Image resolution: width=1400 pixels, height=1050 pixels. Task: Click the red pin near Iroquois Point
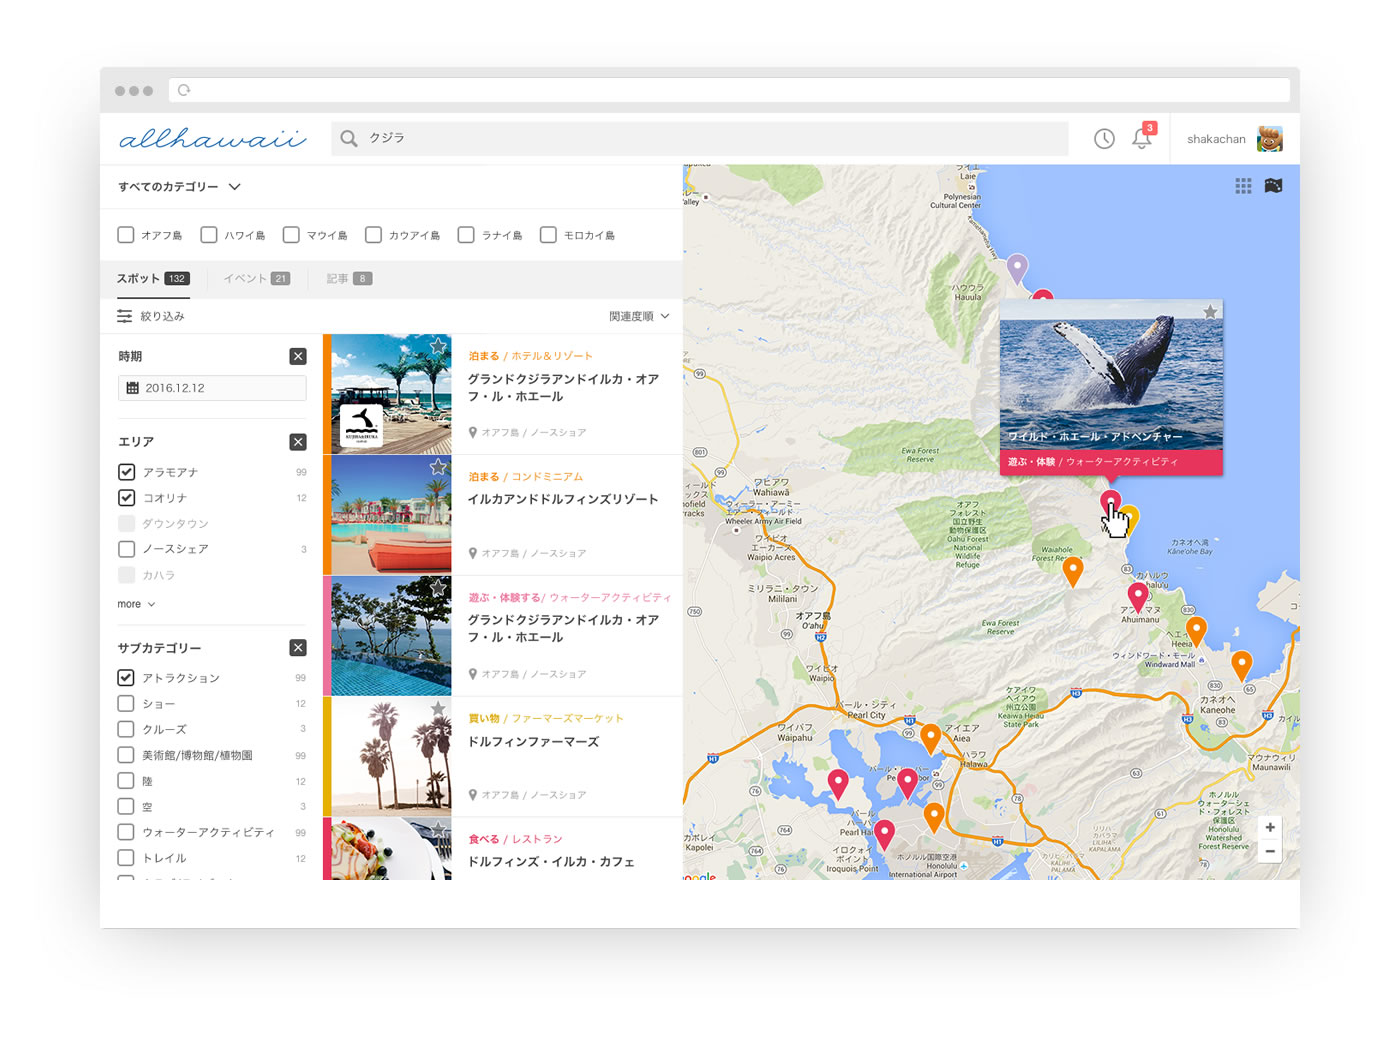[x=884, y=833]
